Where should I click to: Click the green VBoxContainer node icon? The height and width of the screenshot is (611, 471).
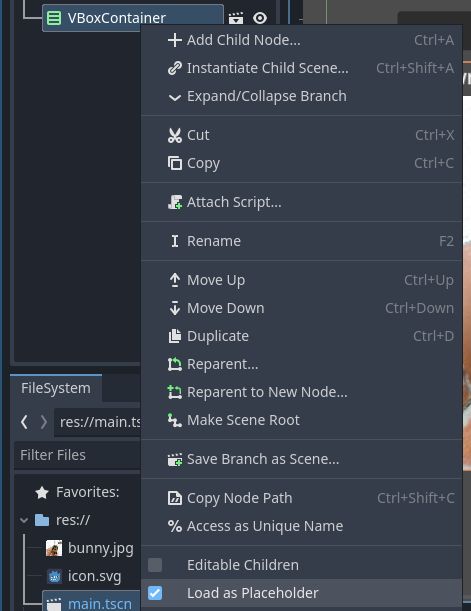coord(54,18)
